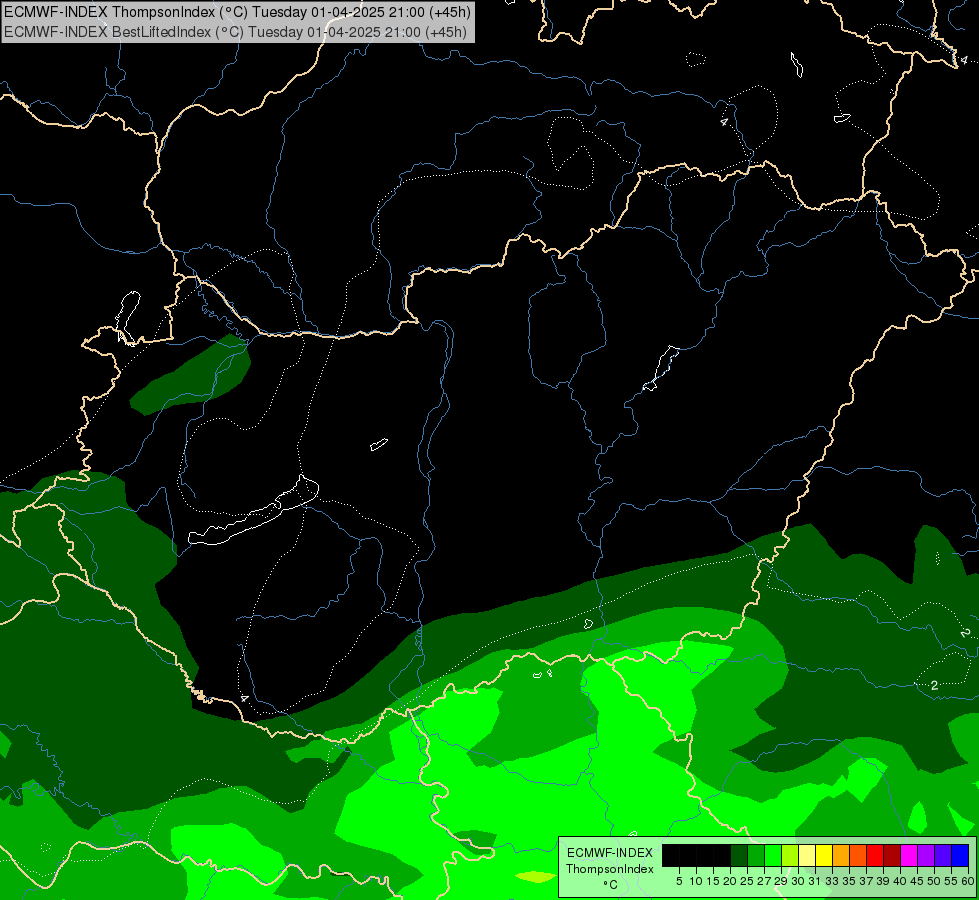Select the dark red 39–40 legend swatch
This screenshot has height=900, width=979.
point(892,855)
